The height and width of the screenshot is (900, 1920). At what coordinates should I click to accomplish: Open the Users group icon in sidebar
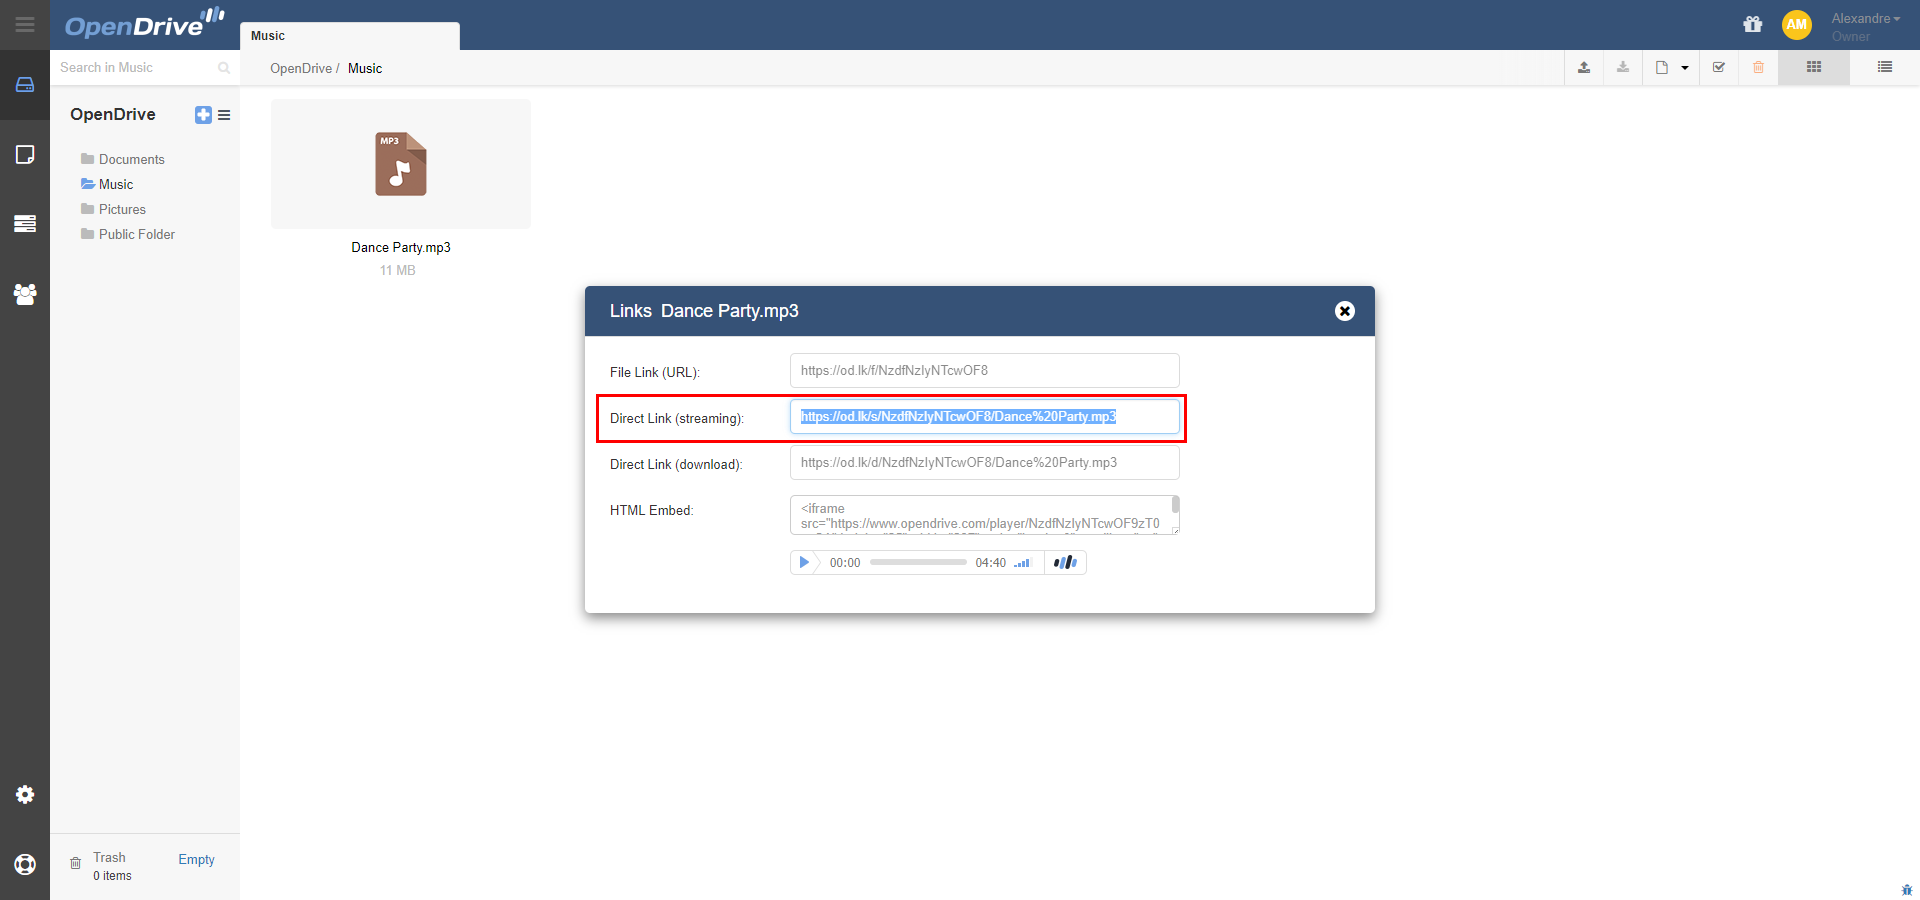(25, 294)
